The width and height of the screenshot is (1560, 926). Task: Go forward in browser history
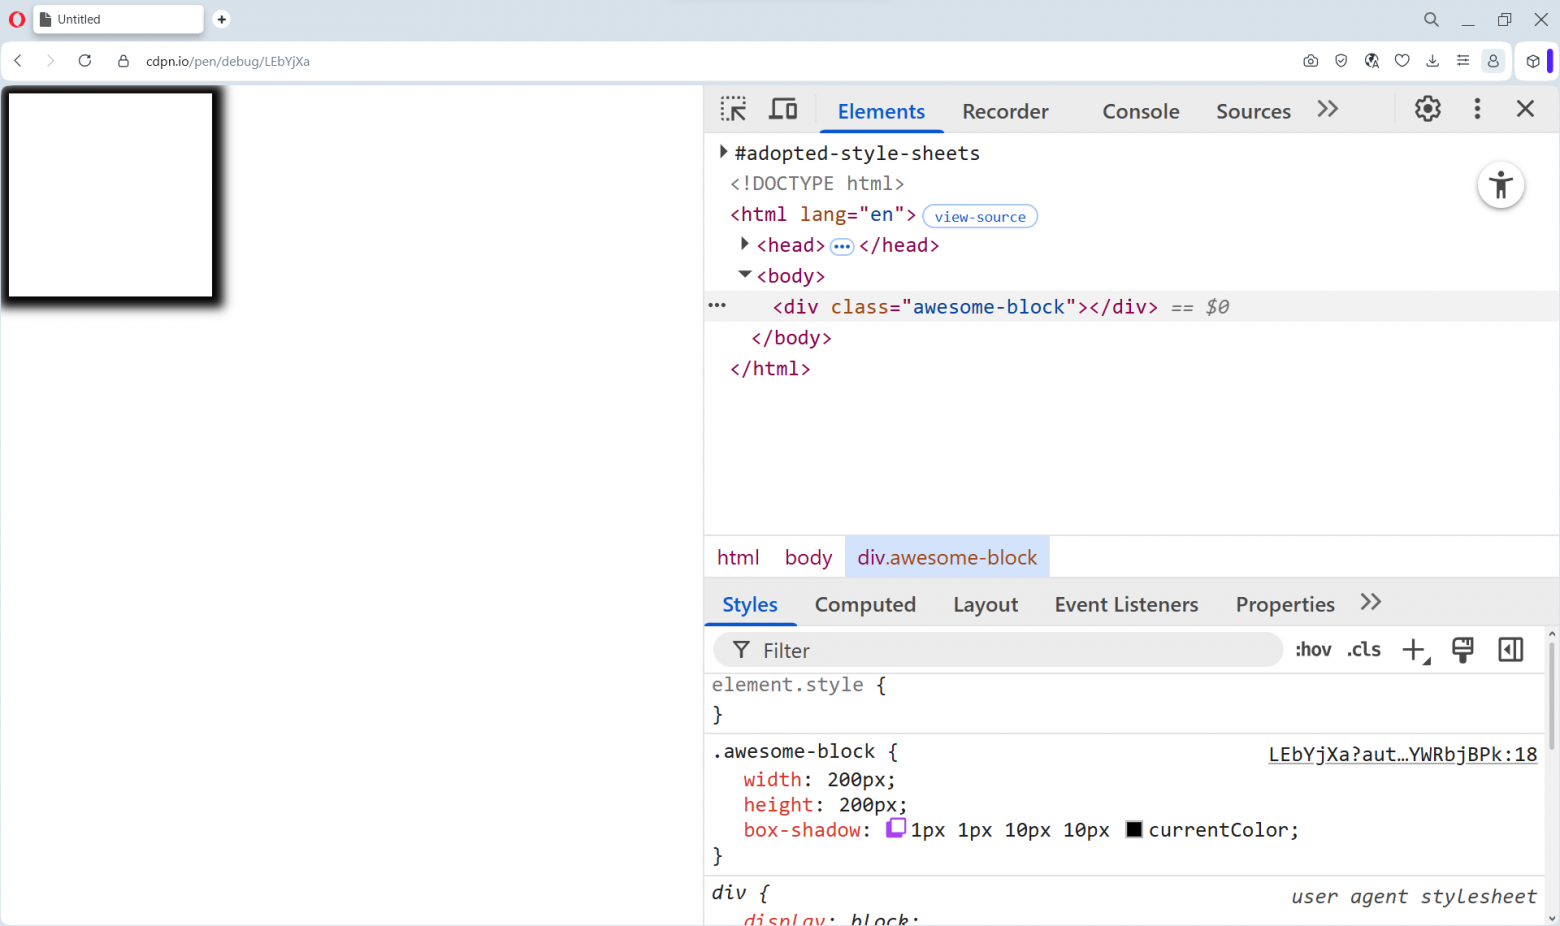pos(50,61)
